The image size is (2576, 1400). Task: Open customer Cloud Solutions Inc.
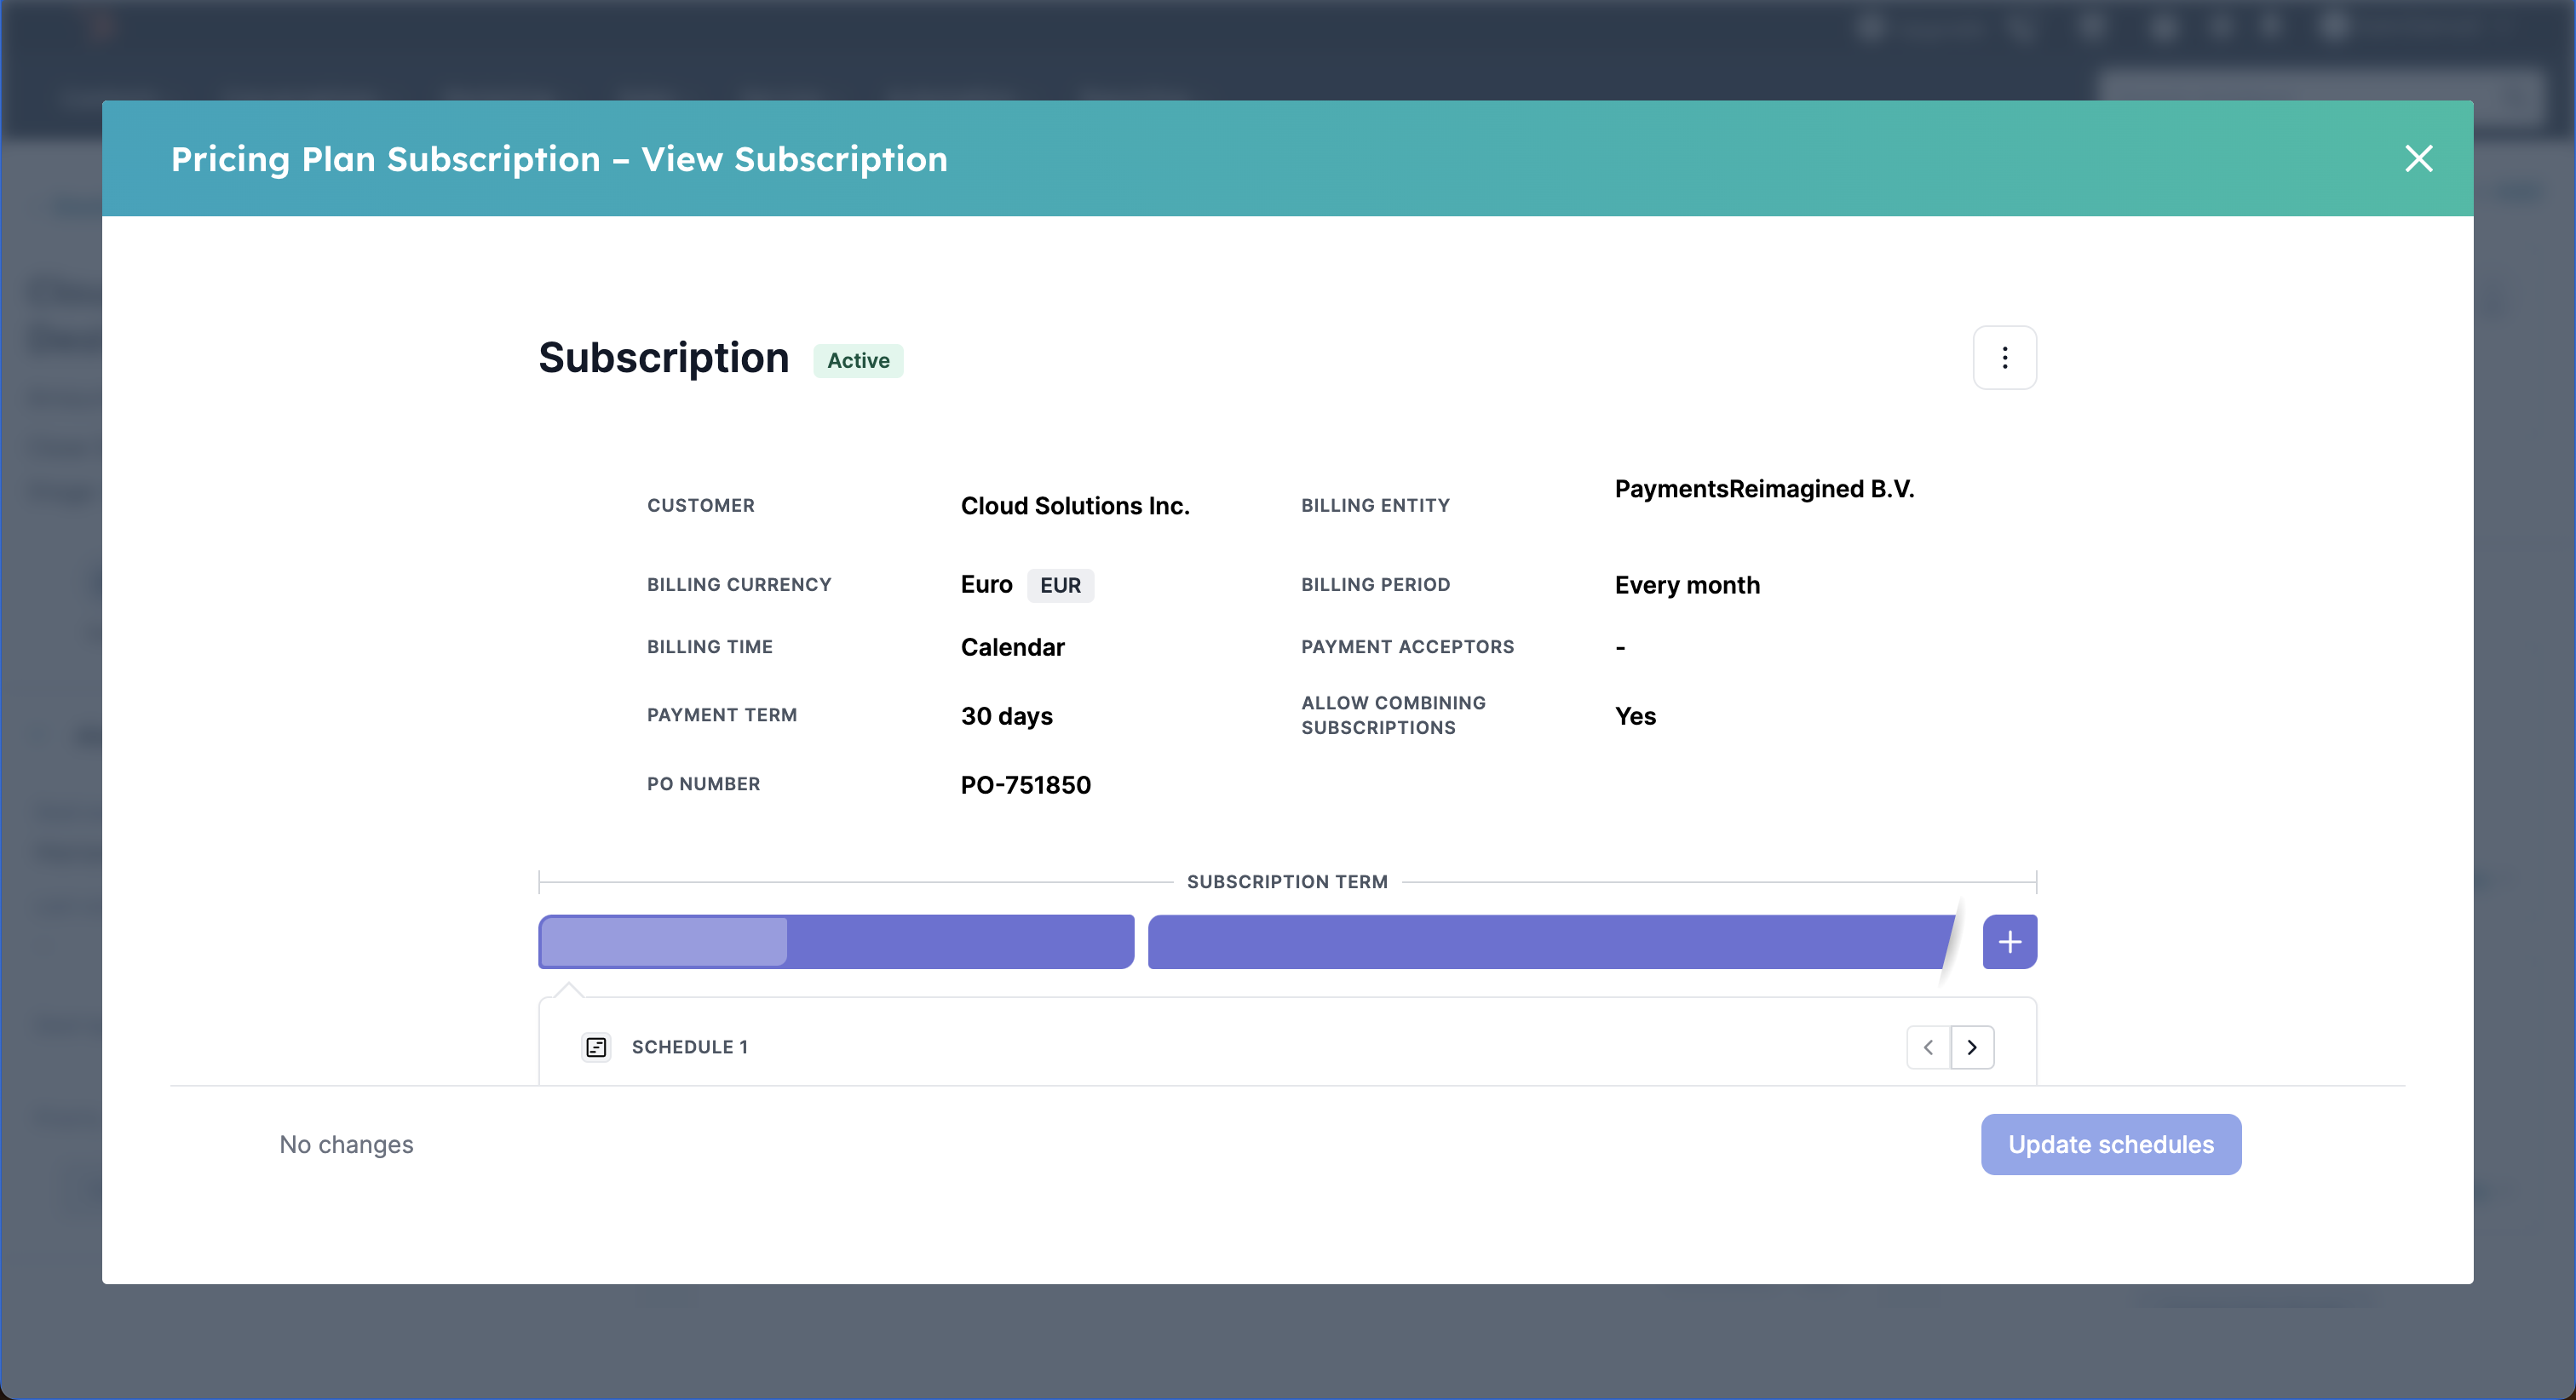pos(1075,506)
